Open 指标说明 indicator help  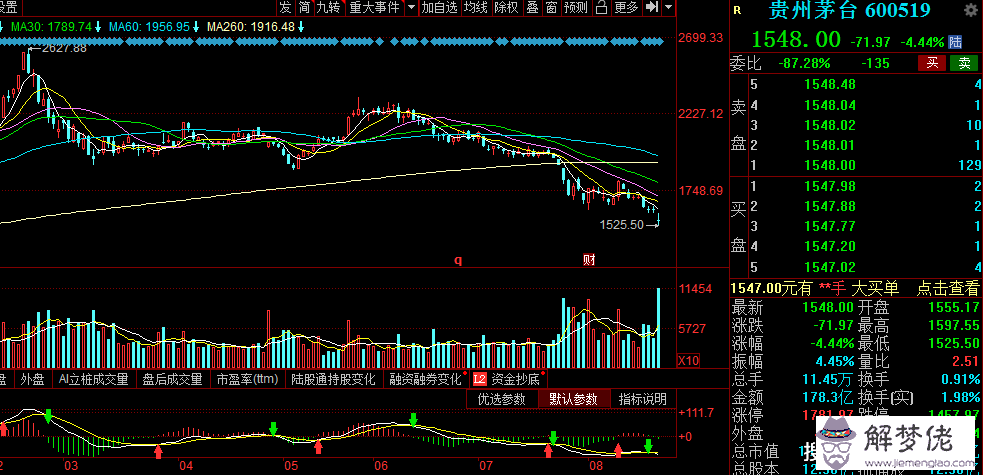(x=643, y=399)
